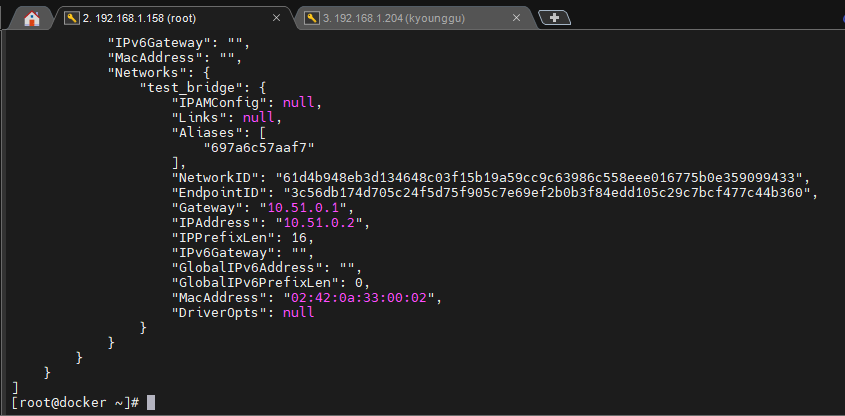Click the "Aliases" key
This screenshot has height=416, width=845.
pos(207,133)
